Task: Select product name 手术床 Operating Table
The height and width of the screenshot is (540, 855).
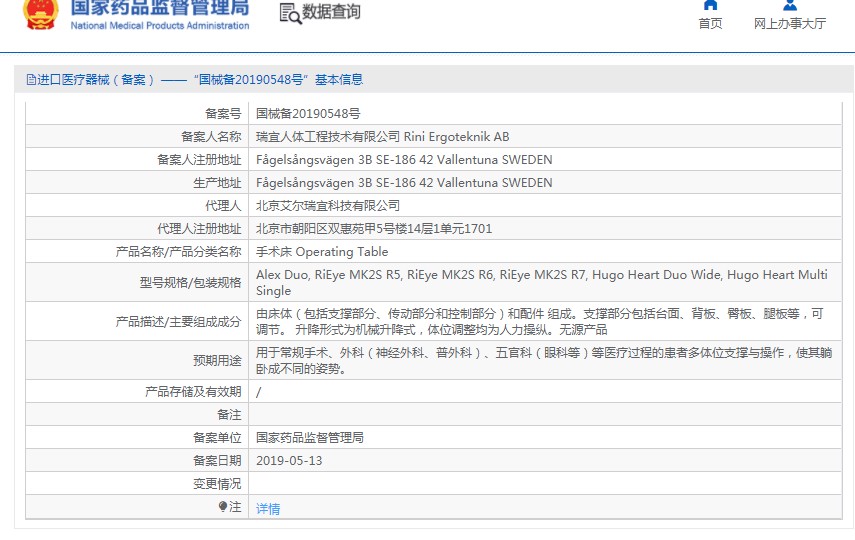Action: click(x=322, y=251)
